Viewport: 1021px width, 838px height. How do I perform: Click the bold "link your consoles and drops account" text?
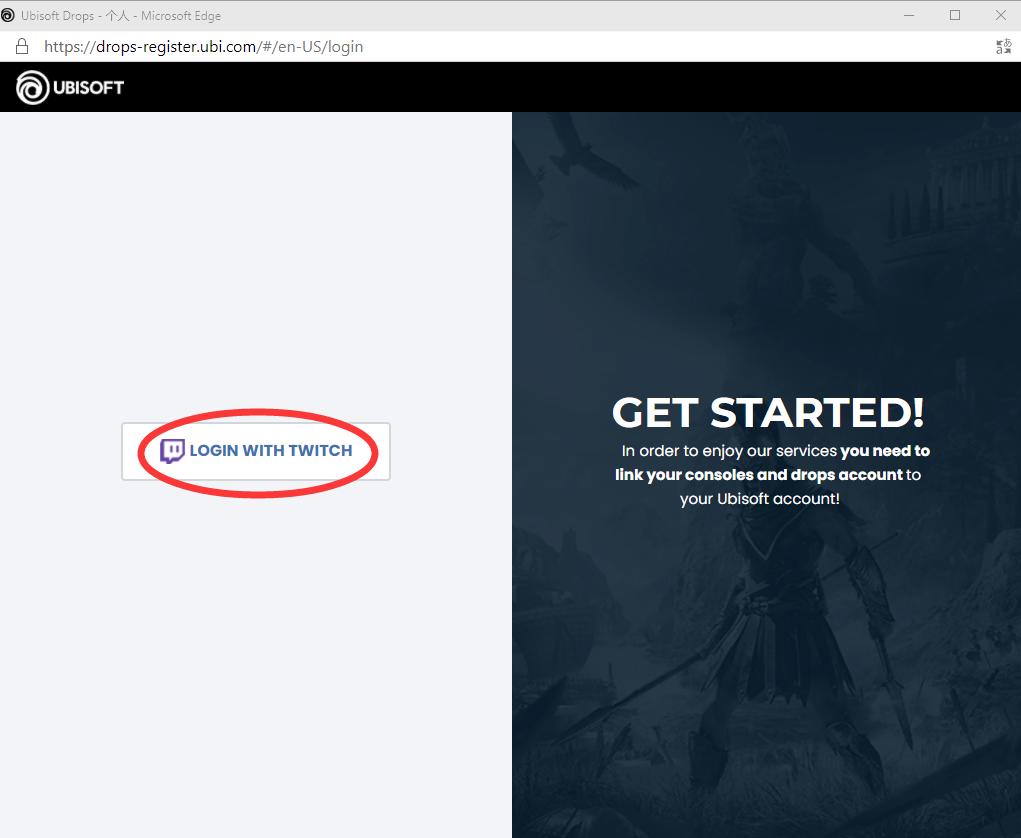(758, 475)
